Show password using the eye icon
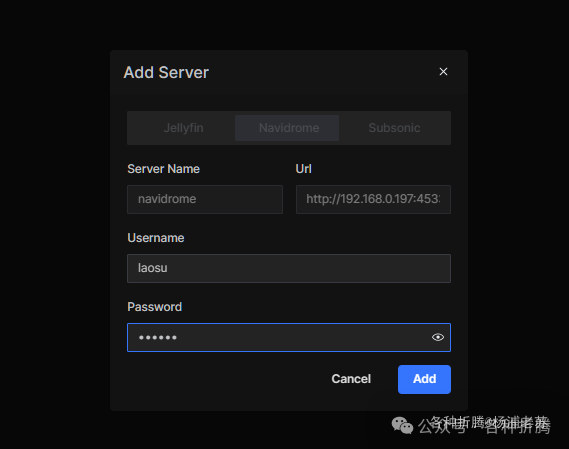 [438, 337]
